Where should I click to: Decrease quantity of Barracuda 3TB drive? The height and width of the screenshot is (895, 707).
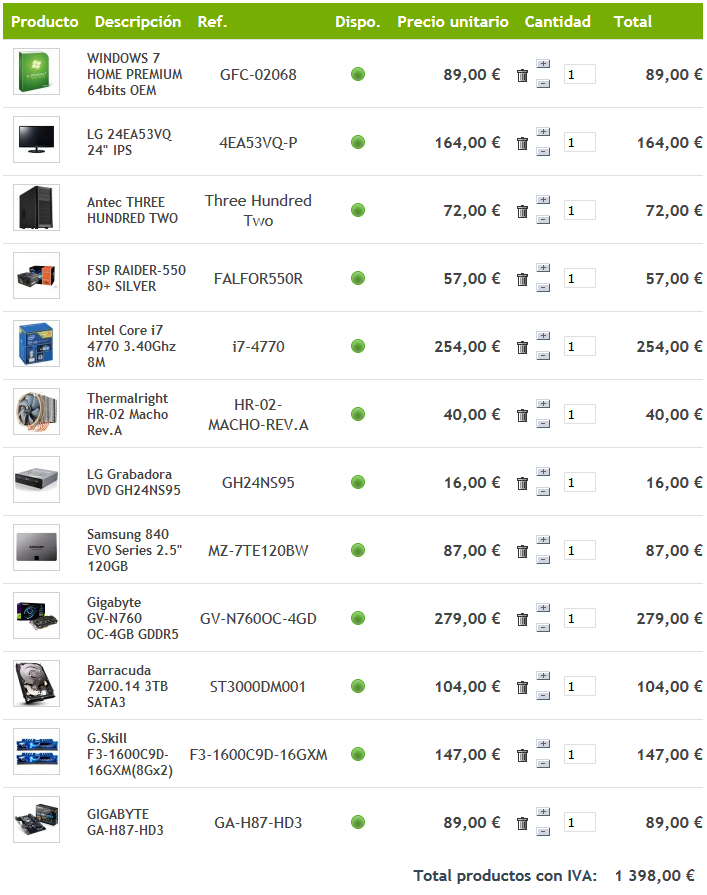tap(543, 695)
